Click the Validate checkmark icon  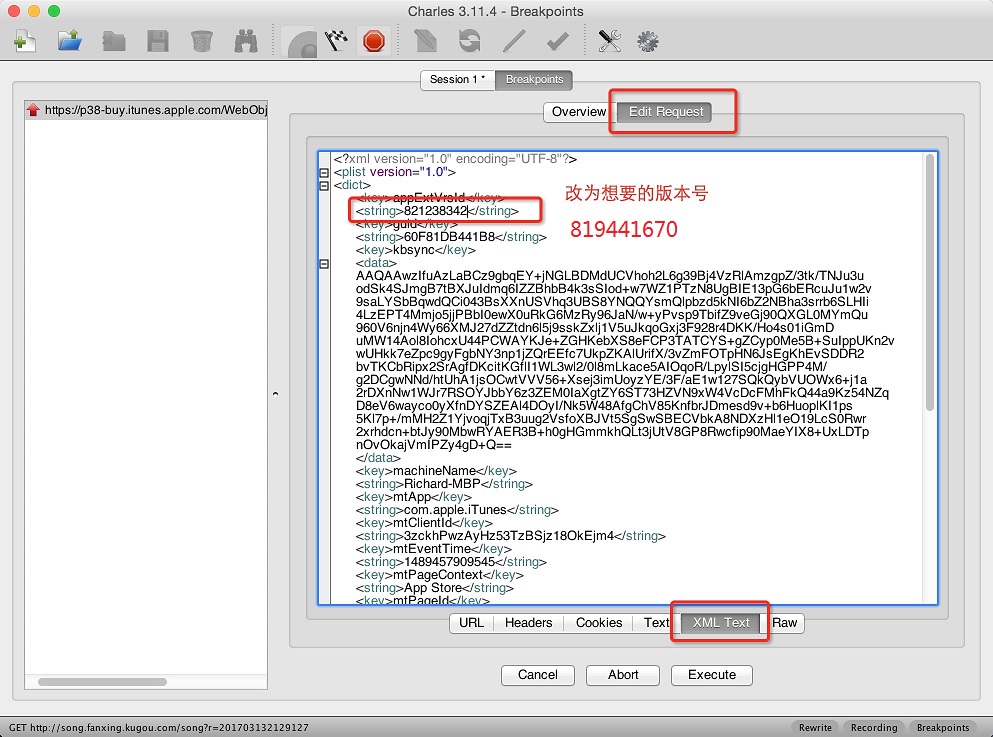[557, 42]
